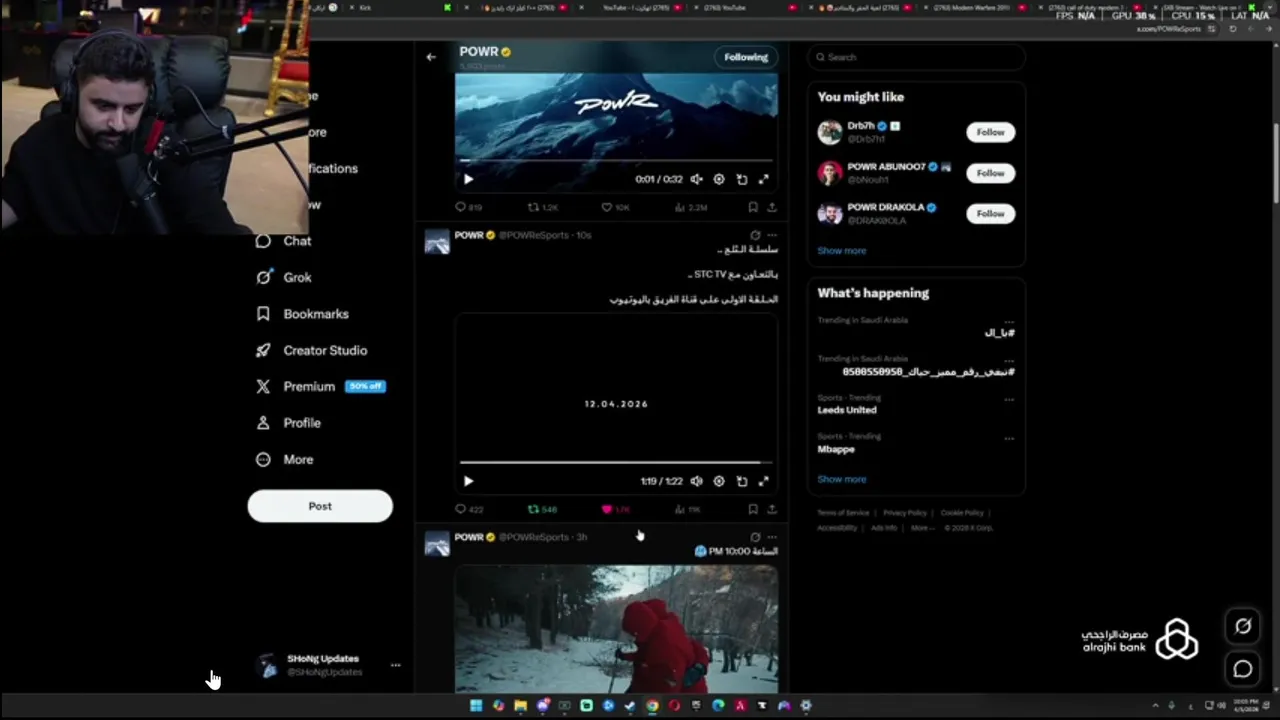The image size is (1280, 720).
Task: Bookmark the post with 422 replies
Action: 753,509
